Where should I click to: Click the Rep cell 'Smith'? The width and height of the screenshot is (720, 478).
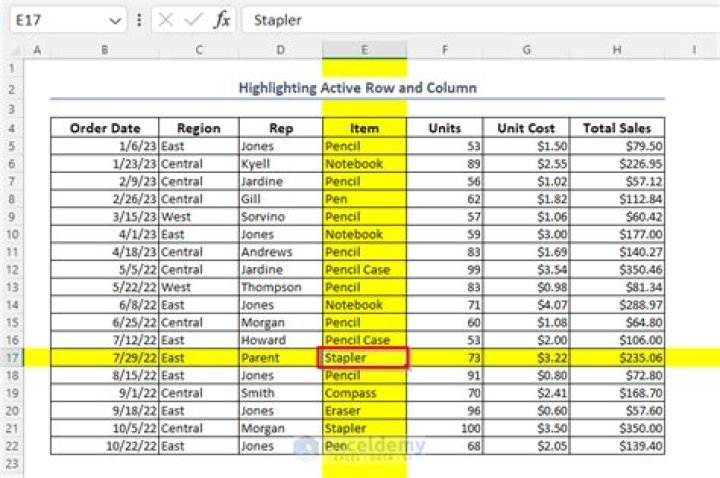point(281,393)
